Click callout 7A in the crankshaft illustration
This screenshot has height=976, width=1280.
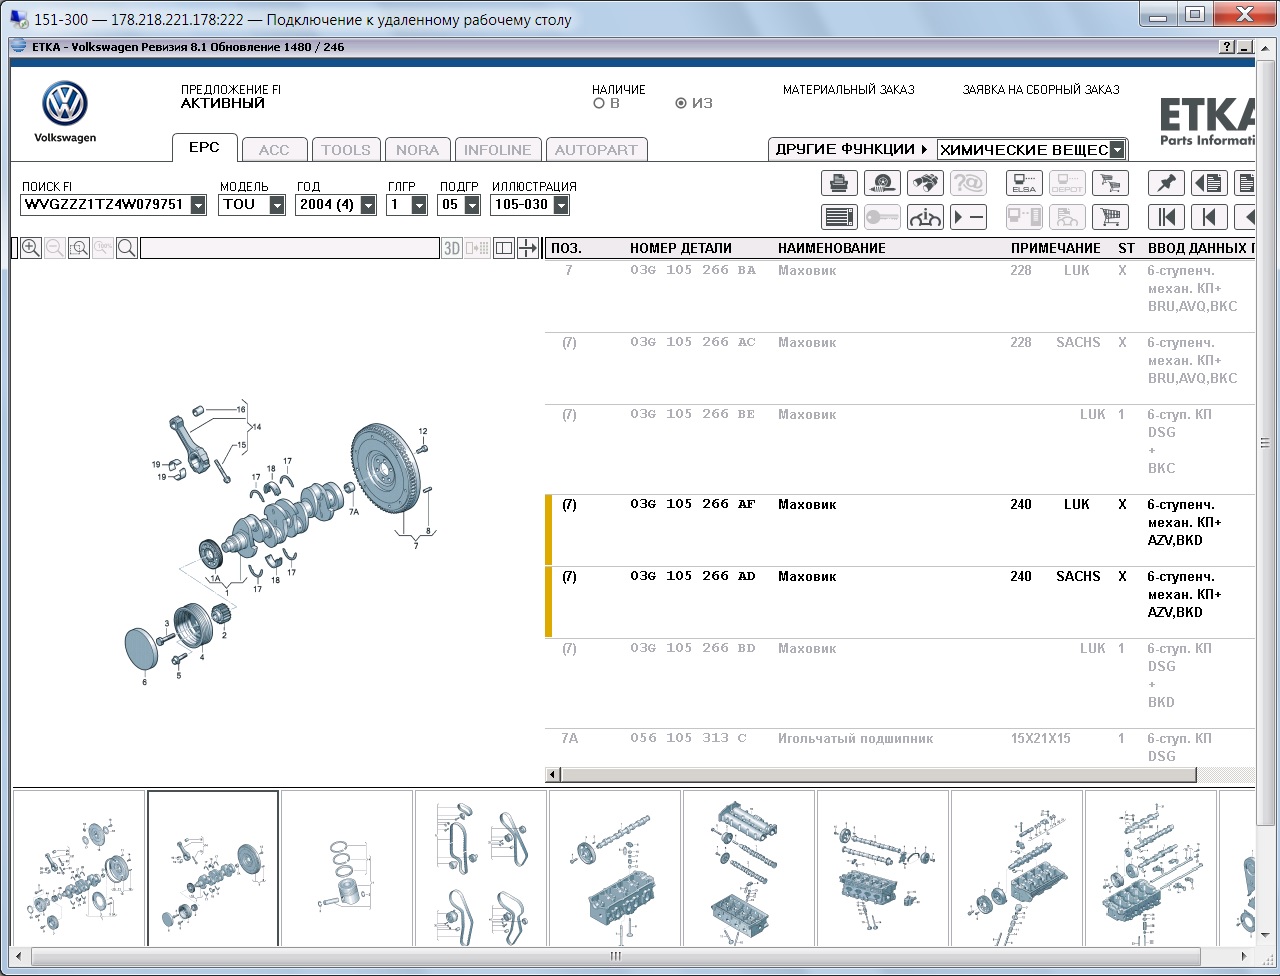[x=354, y=511]
